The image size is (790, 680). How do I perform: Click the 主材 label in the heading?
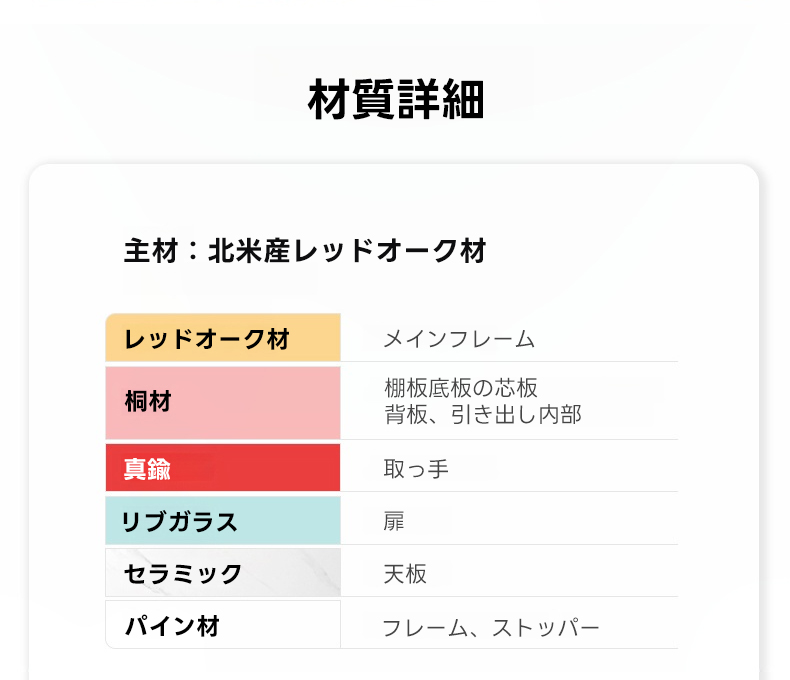(150, 251)
